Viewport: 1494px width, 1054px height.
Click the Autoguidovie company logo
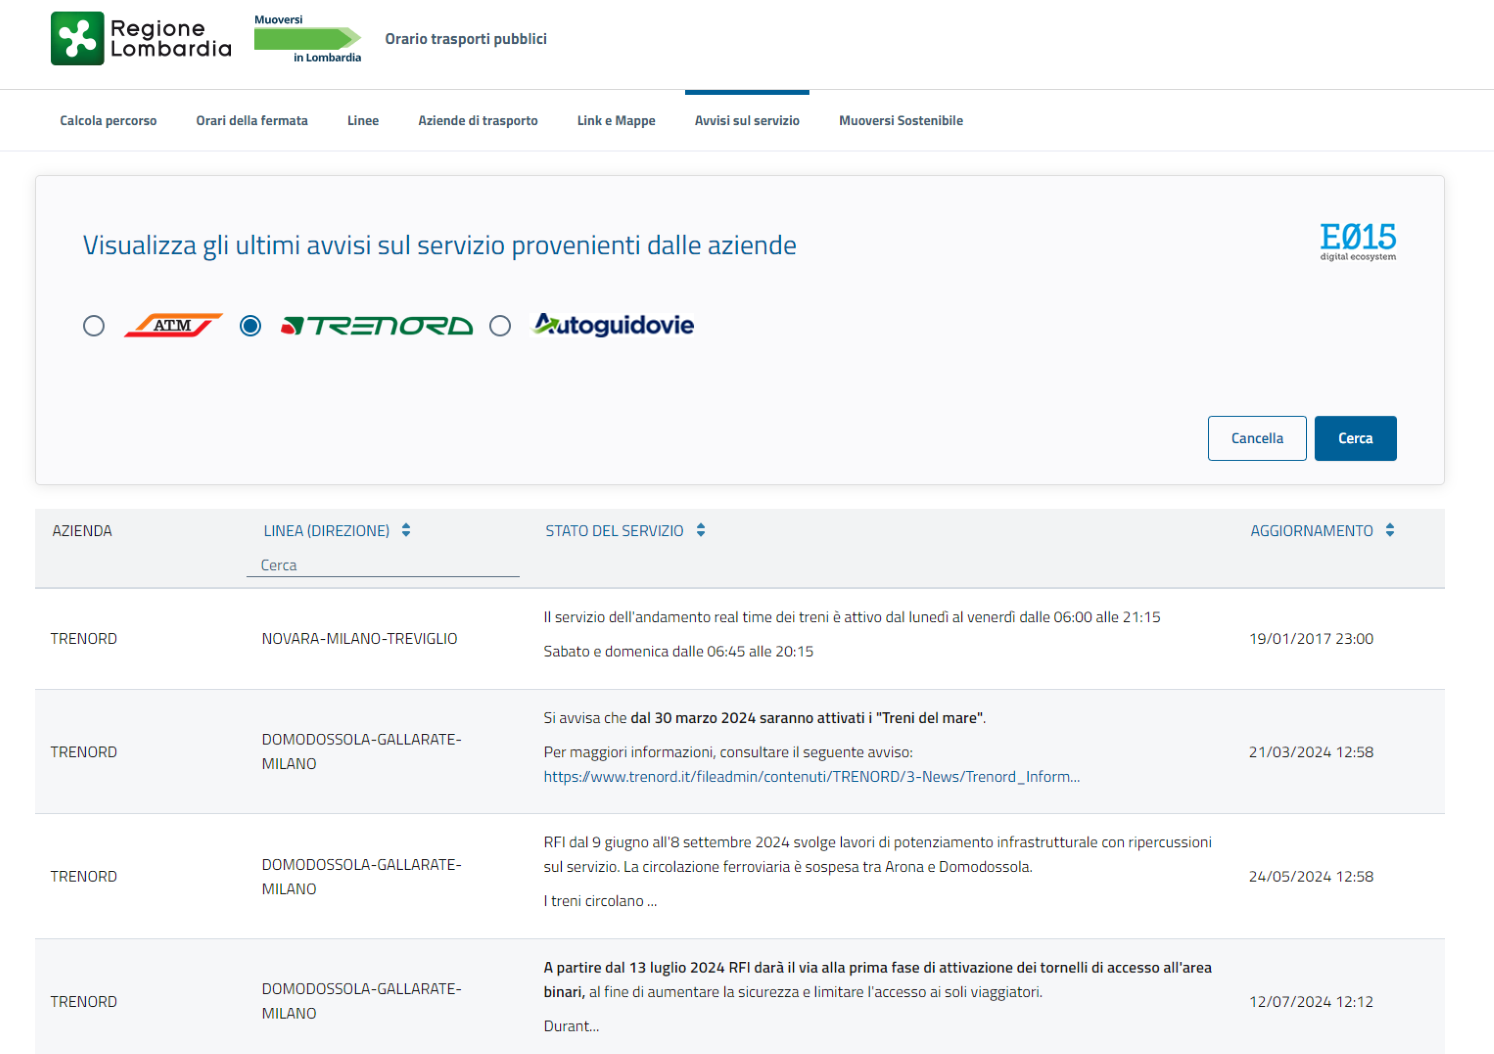point(613,325)
